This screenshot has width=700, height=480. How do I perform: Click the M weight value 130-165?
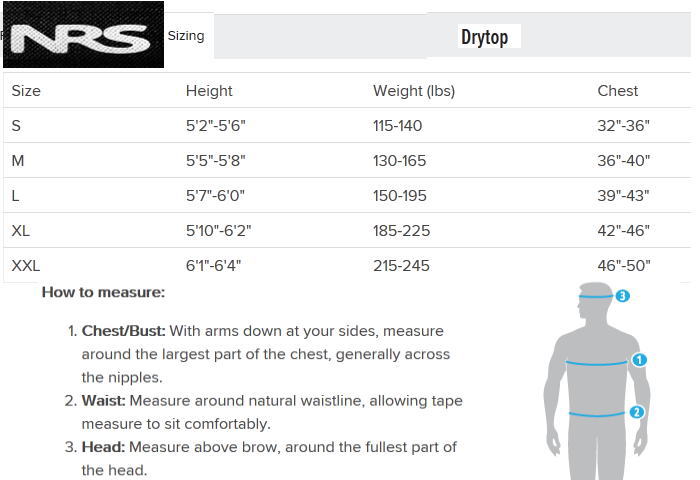400,161
